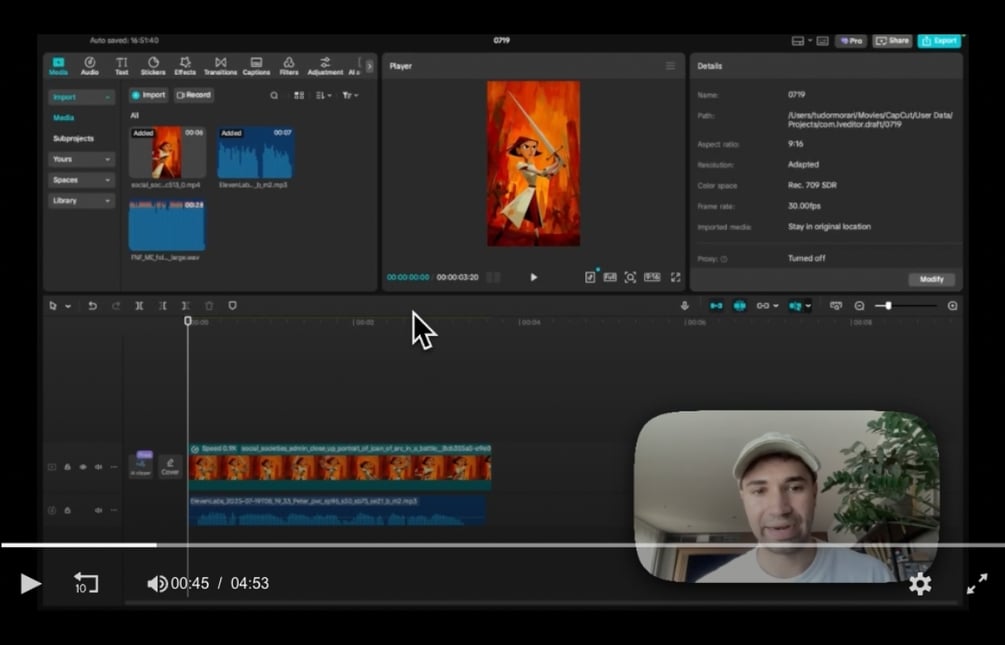1005x645 pixels.
Task: Choose the Select pointer tool
Action: 53,306
